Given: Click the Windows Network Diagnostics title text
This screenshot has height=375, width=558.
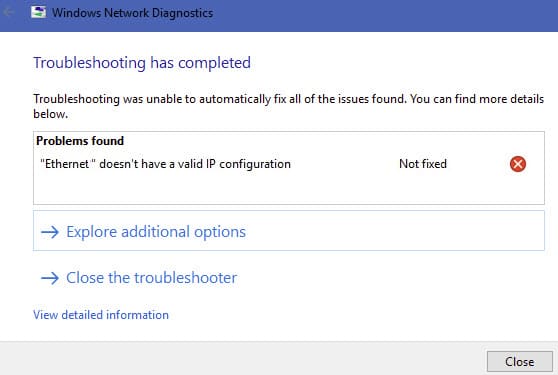Looking at the screenshot, I should coord(132,13).
